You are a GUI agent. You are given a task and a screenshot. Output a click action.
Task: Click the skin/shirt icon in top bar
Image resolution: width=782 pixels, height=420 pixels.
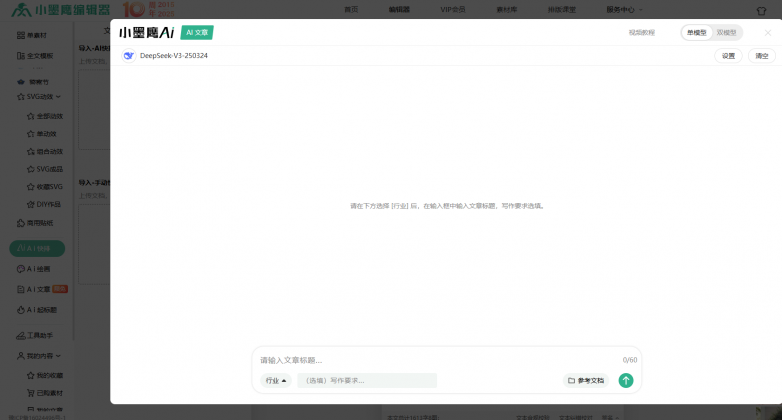763,9
